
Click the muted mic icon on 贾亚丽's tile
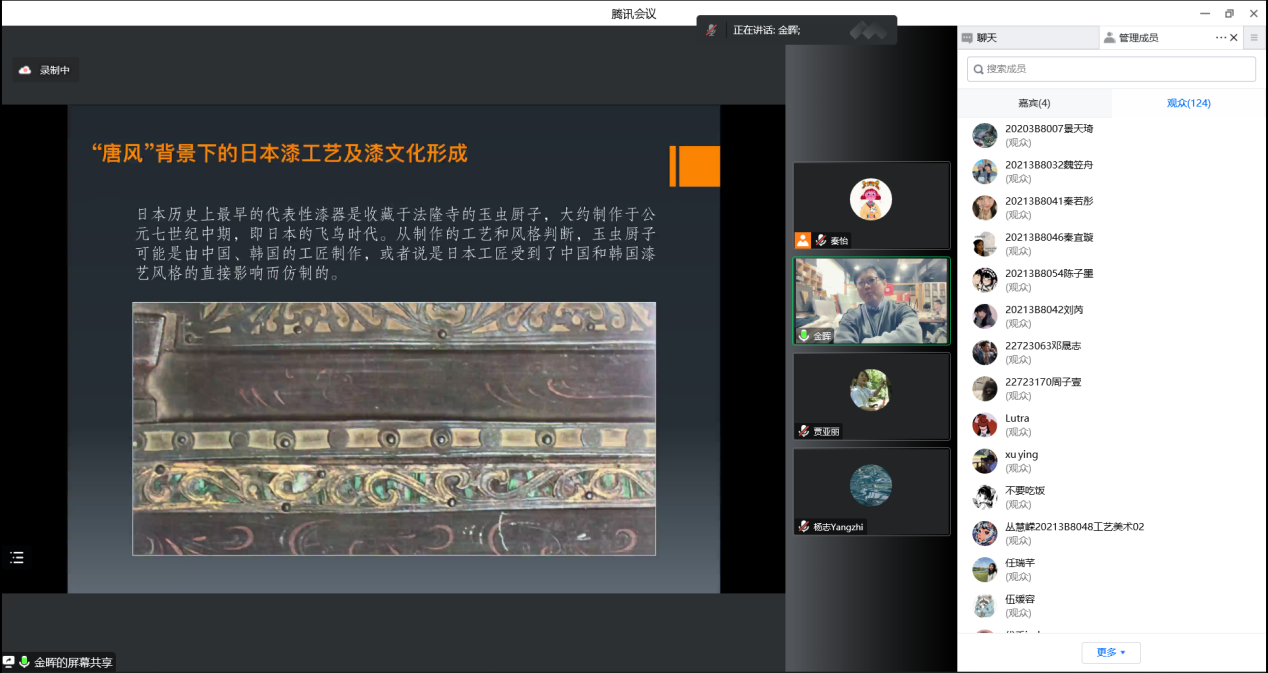803,431
